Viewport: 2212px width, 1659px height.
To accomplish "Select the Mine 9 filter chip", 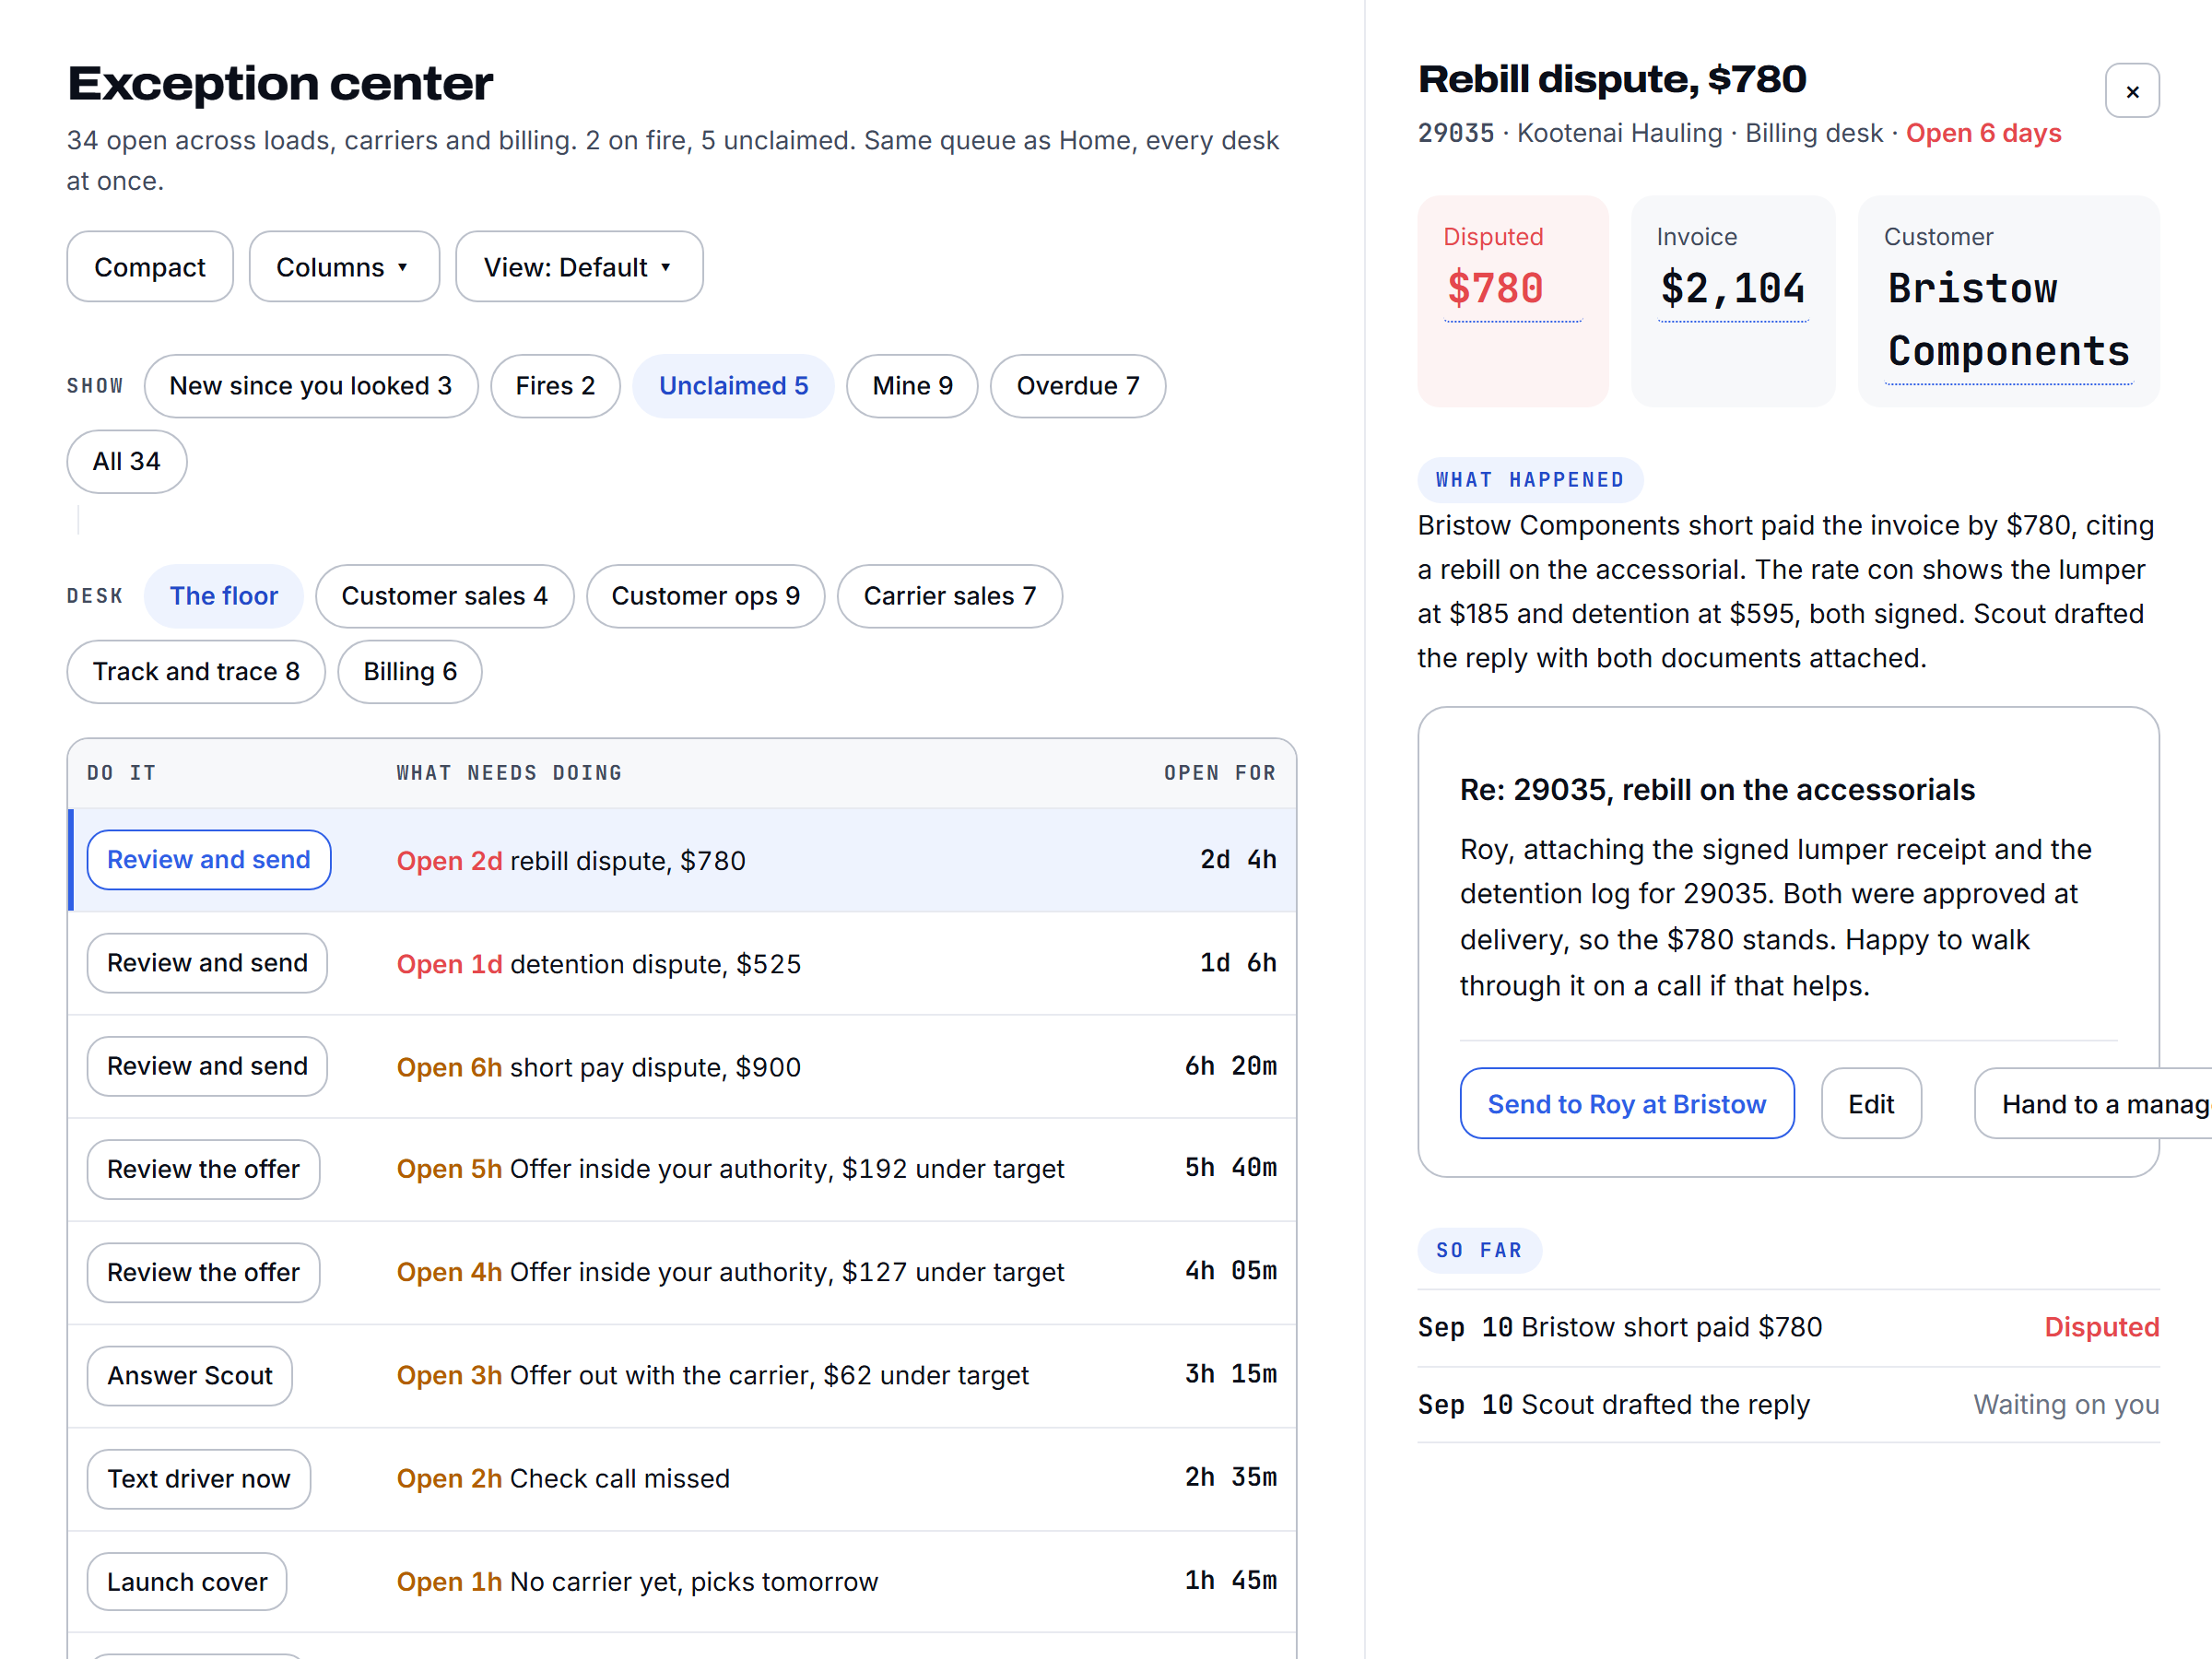I will pyautogui.click(x=912, y=386).
